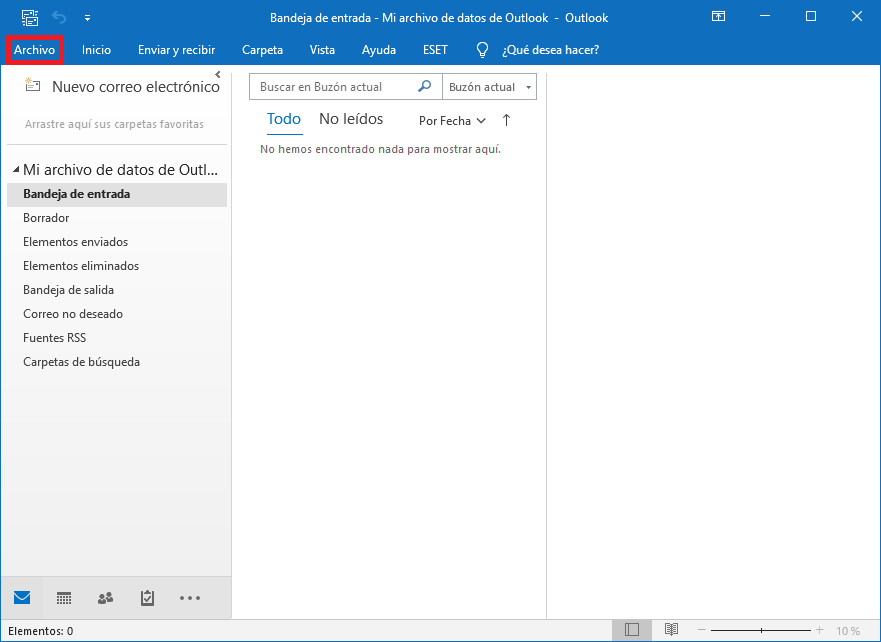Open the Calendar view icon

pos(64,598)
